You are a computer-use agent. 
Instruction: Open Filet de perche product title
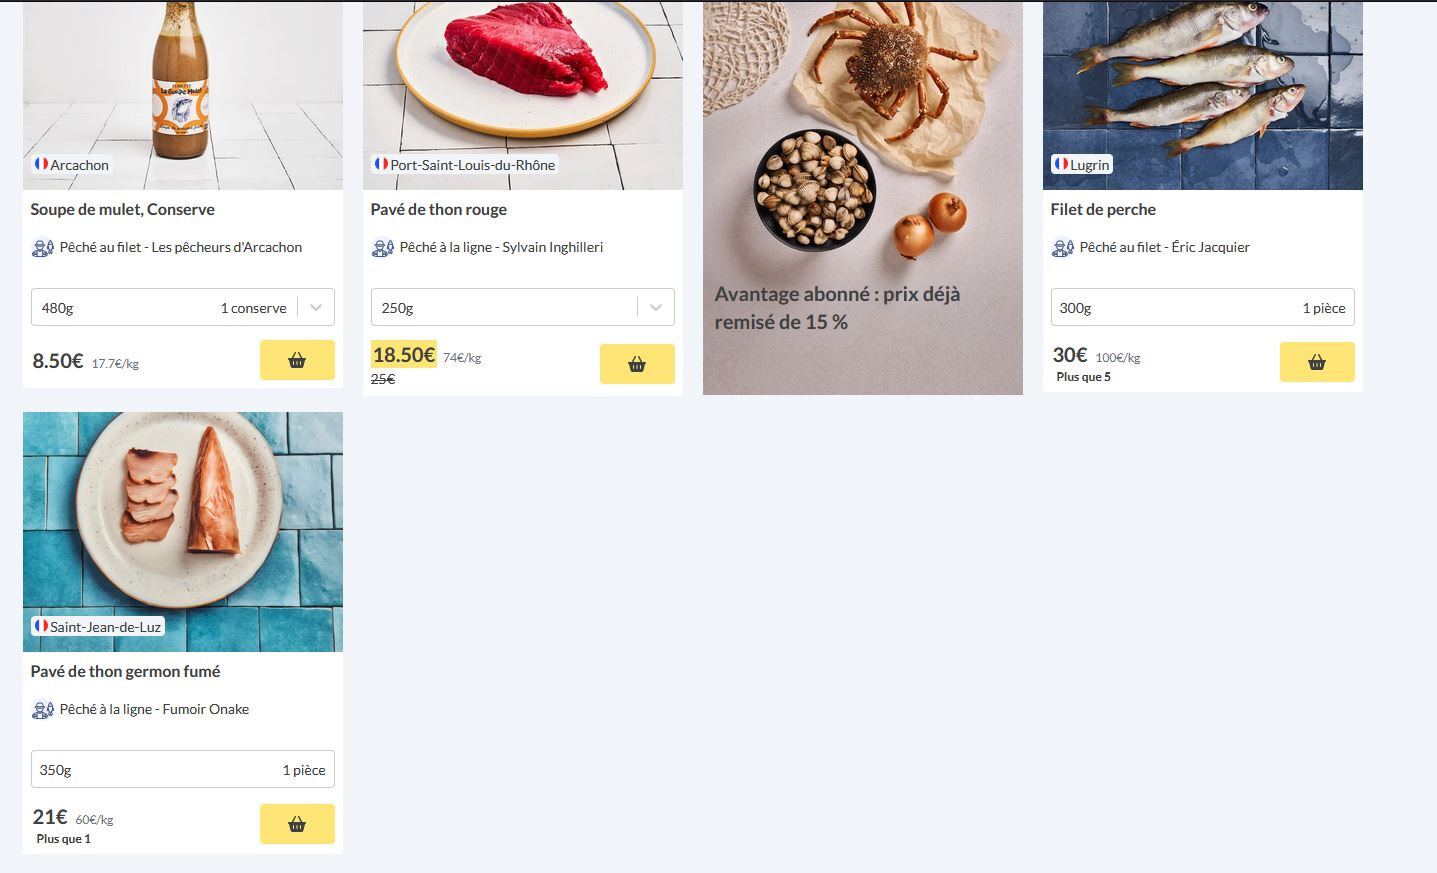(x=1103, y=209)
